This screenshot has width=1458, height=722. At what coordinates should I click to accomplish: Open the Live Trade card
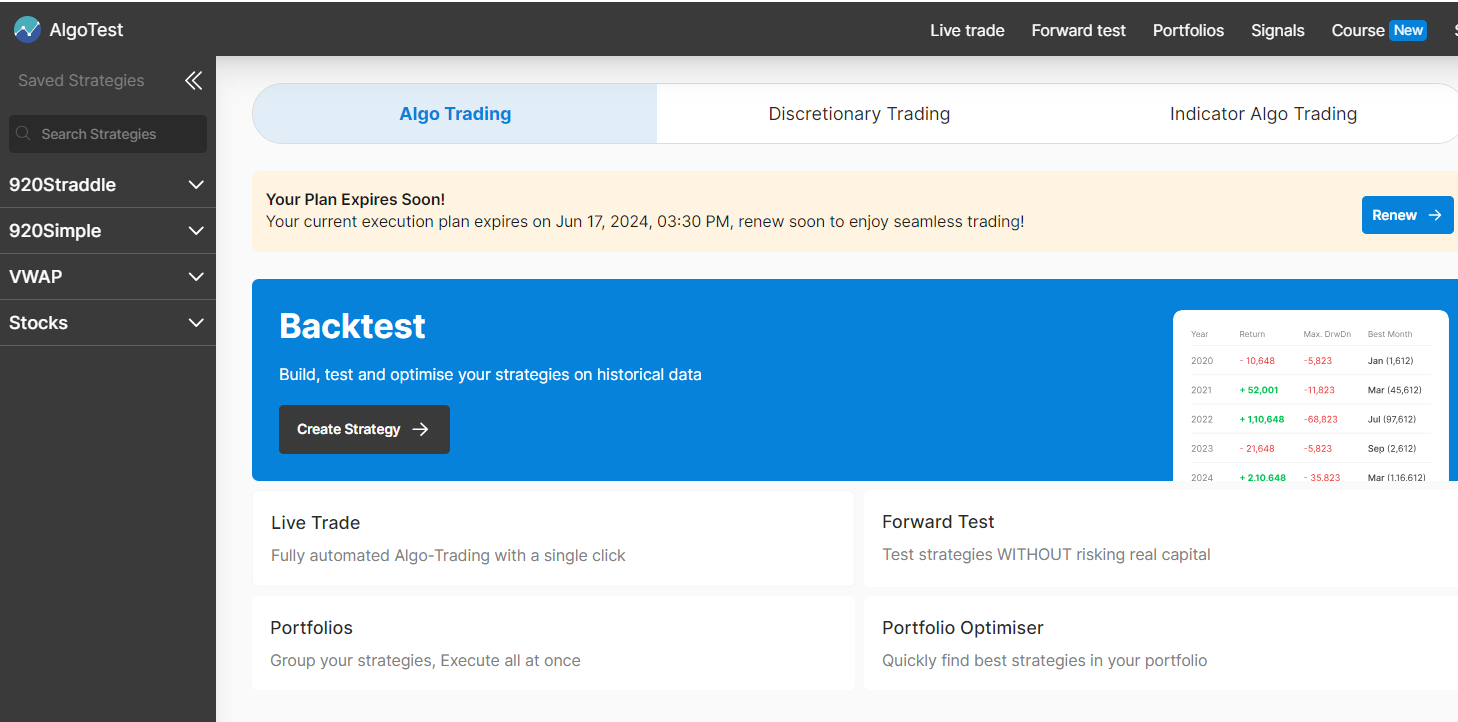(x=553, y=538)
